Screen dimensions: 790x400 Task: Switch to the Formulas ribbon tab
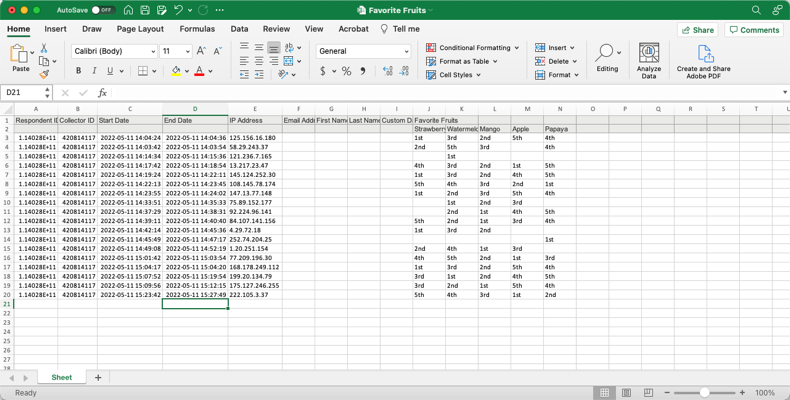pyautogui.click(x=197, y=29)
